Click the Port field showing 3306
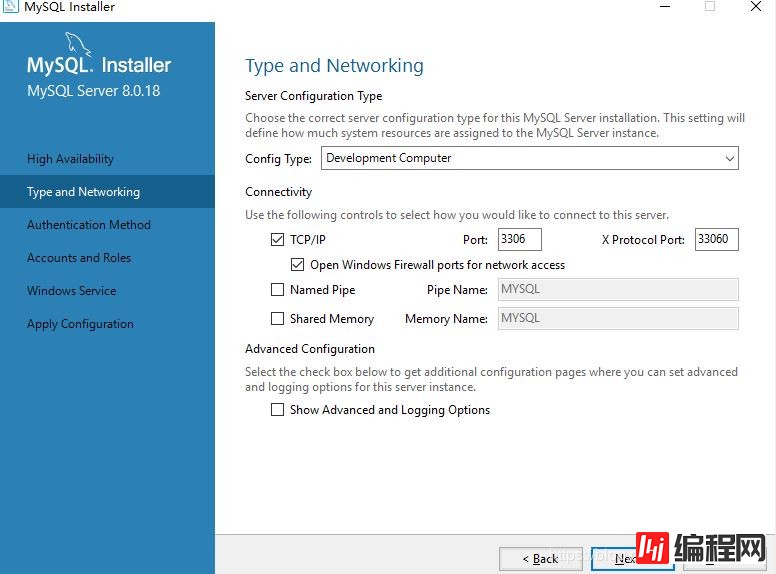This screenshot has width=776, height=574. [520, 239]
